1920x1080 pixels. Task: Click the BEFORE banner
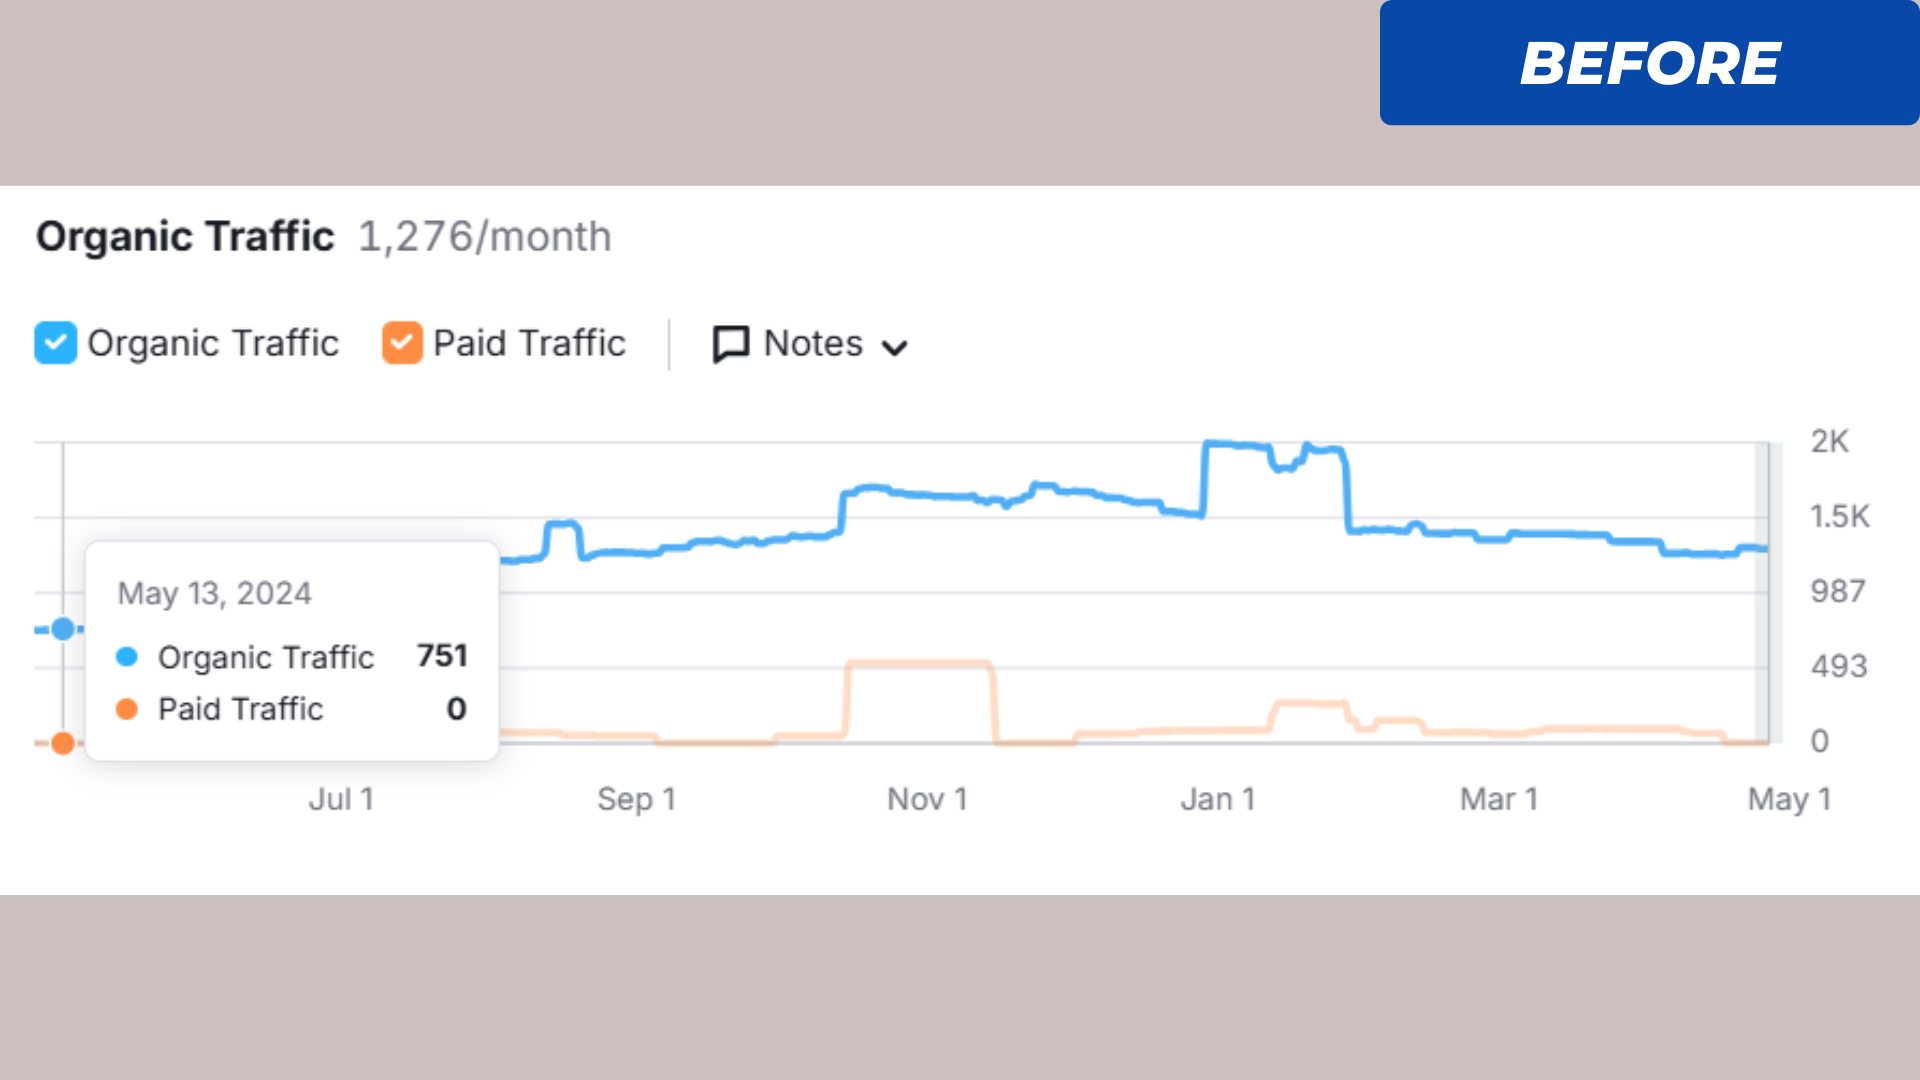coord(1649,63)
